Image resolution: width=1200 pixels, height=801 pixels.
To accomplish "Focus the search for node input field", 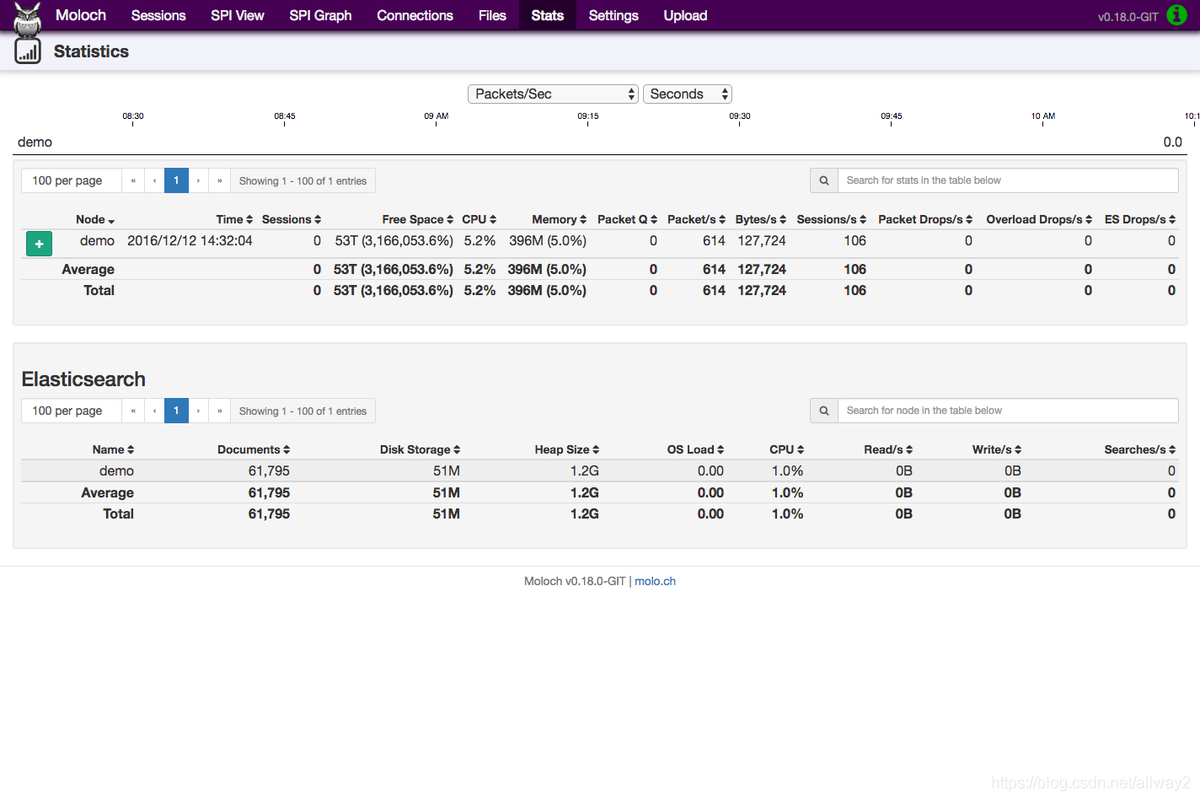I will click(1008, 411).
